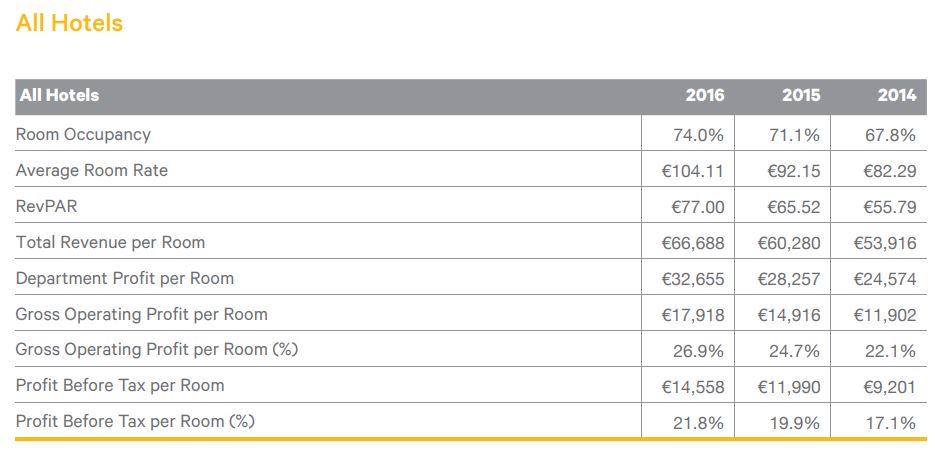This screenshot has height=453, width=935.
Task: Click the €11,902 gross operating profit cell
Action: tap(884, 315)
